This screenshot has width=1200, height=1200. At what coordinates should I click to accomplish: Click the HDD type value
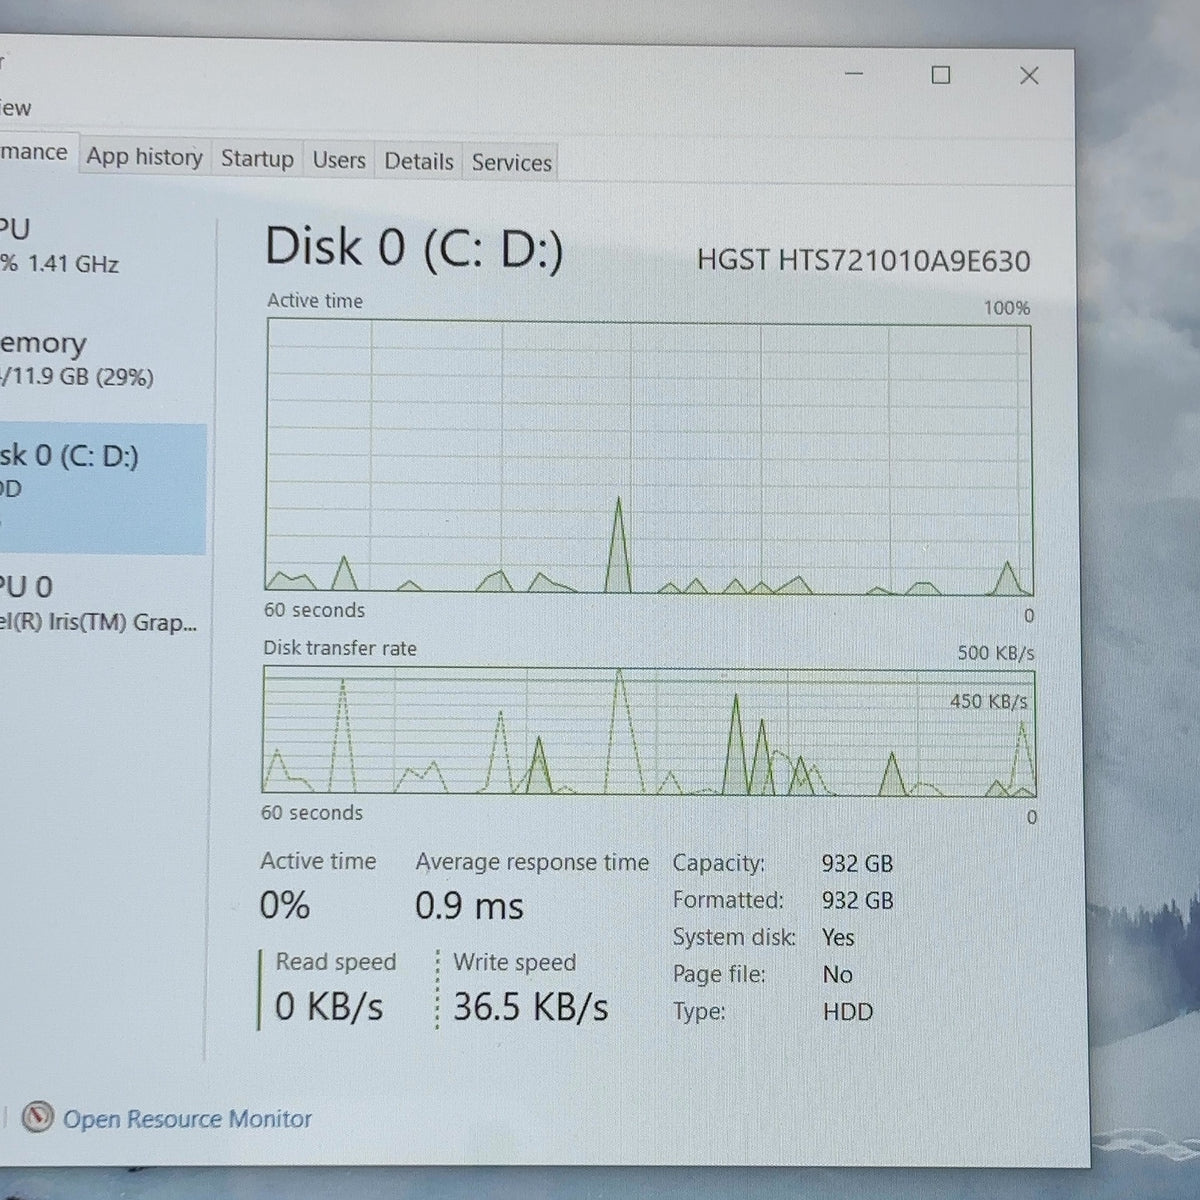pos(848,1012)
